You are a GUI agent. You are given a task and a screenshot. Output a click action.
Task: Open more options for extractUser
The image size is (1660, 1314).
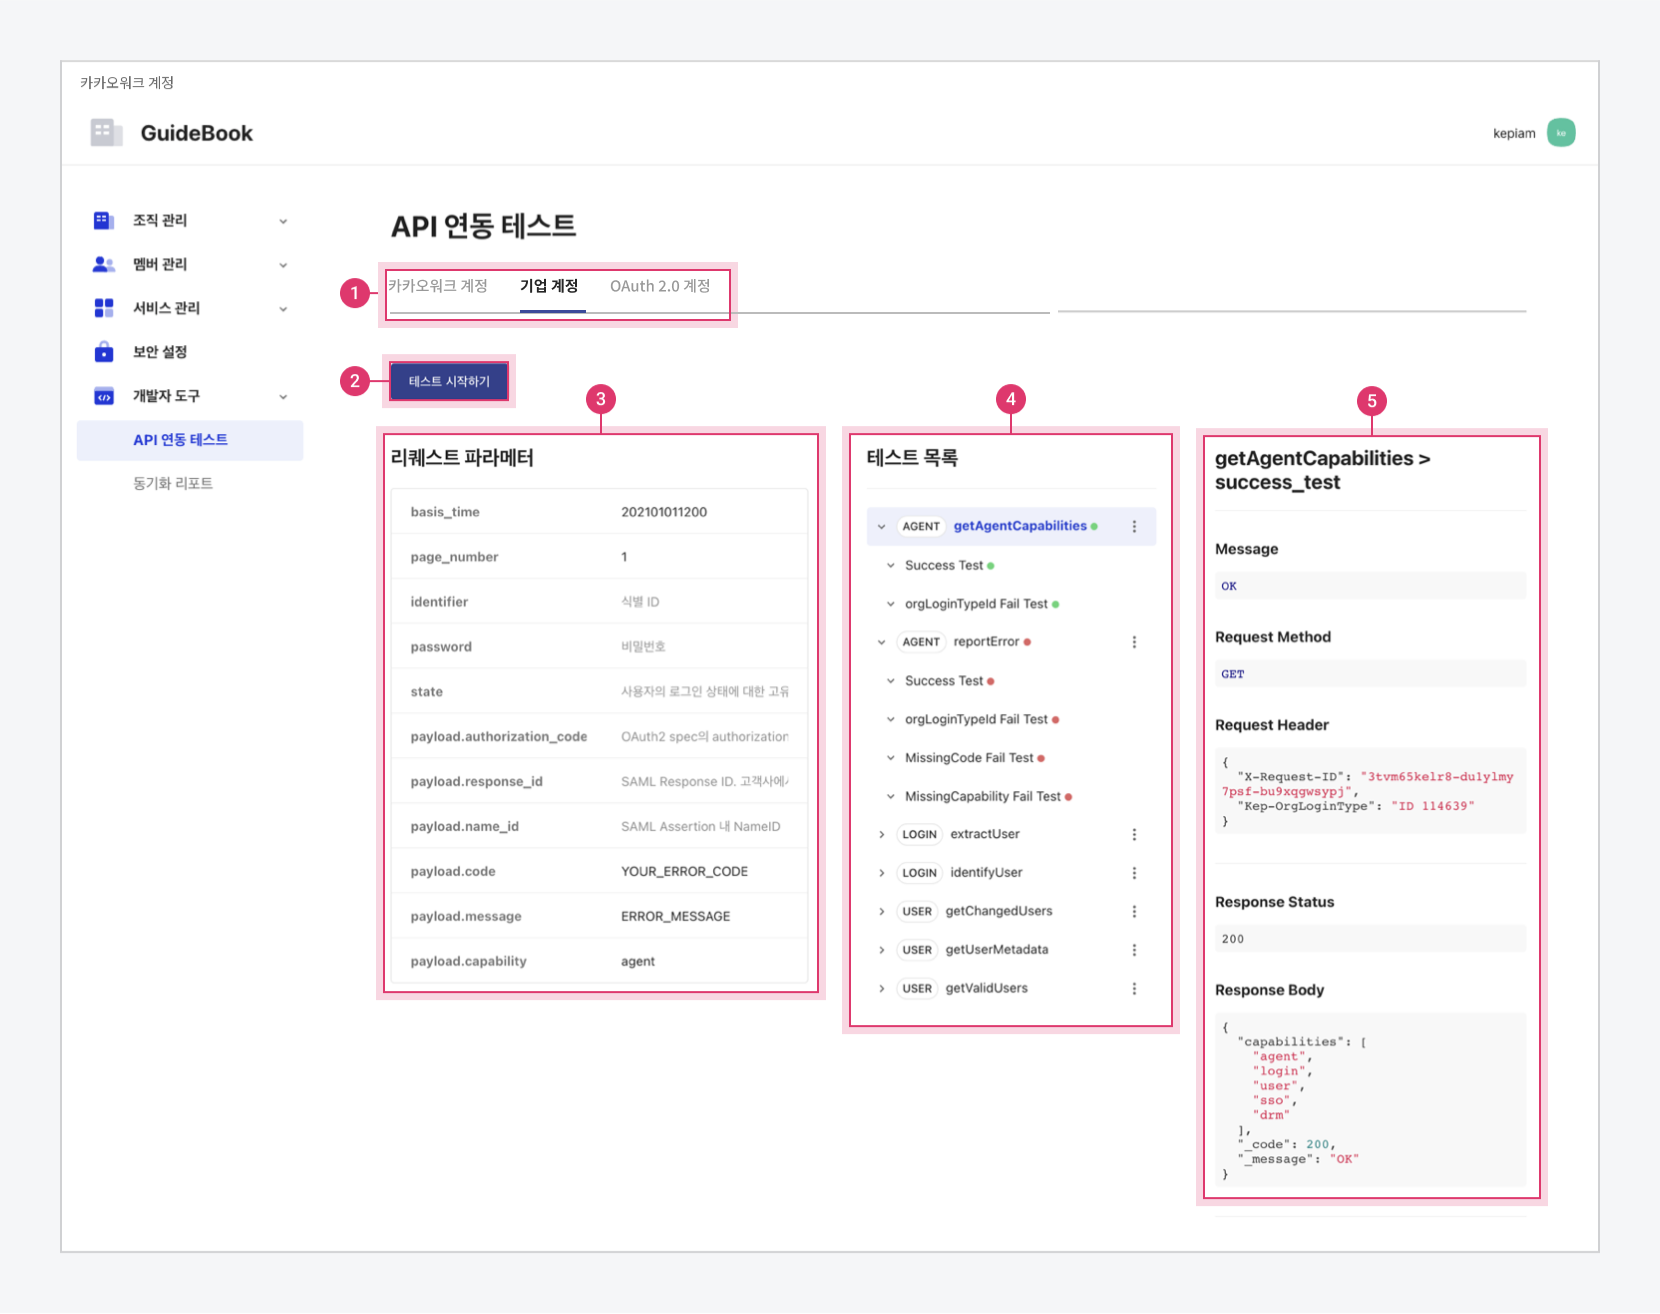pyautogui.click(x=1134, y=834)
